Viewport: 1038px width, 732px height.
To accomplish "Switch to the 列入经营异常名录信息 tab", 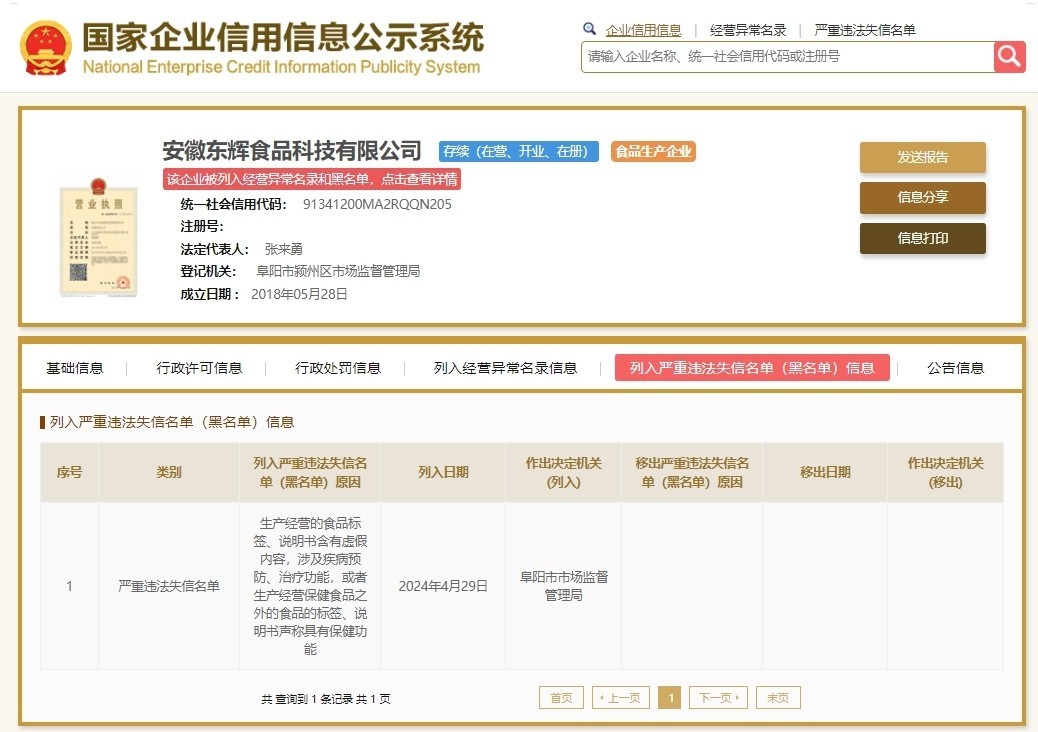I will 505,368.
